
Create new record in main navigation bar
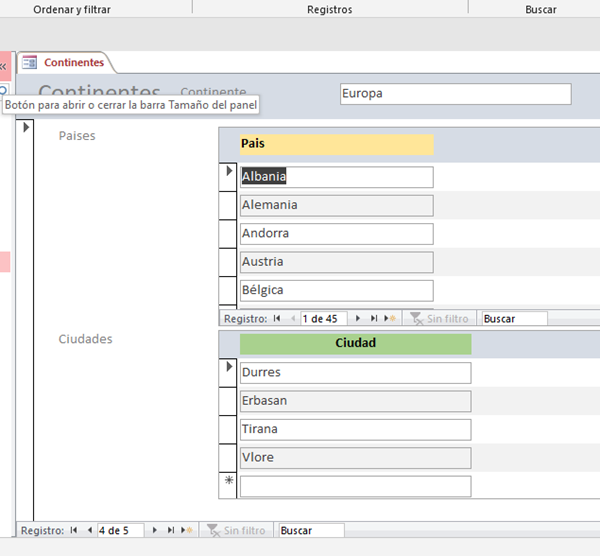coord(187,530)
